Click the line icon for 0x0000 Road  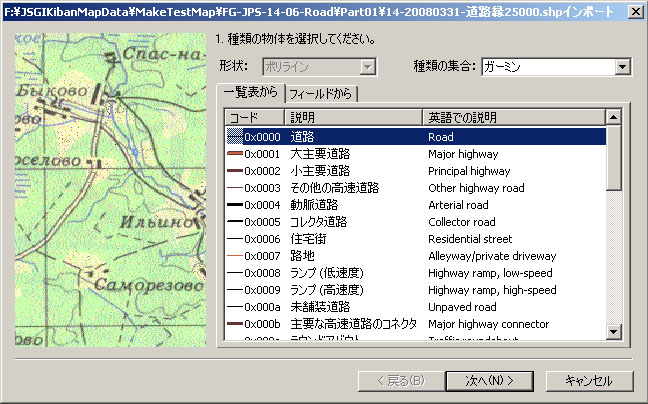tap(235, 137)
